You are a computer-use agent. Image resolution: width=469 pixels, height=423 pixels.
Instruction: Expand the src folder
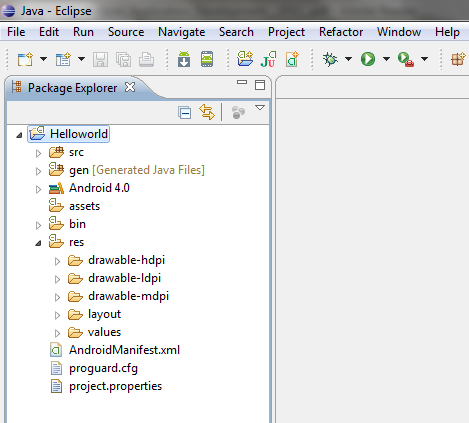coord(38,153)
